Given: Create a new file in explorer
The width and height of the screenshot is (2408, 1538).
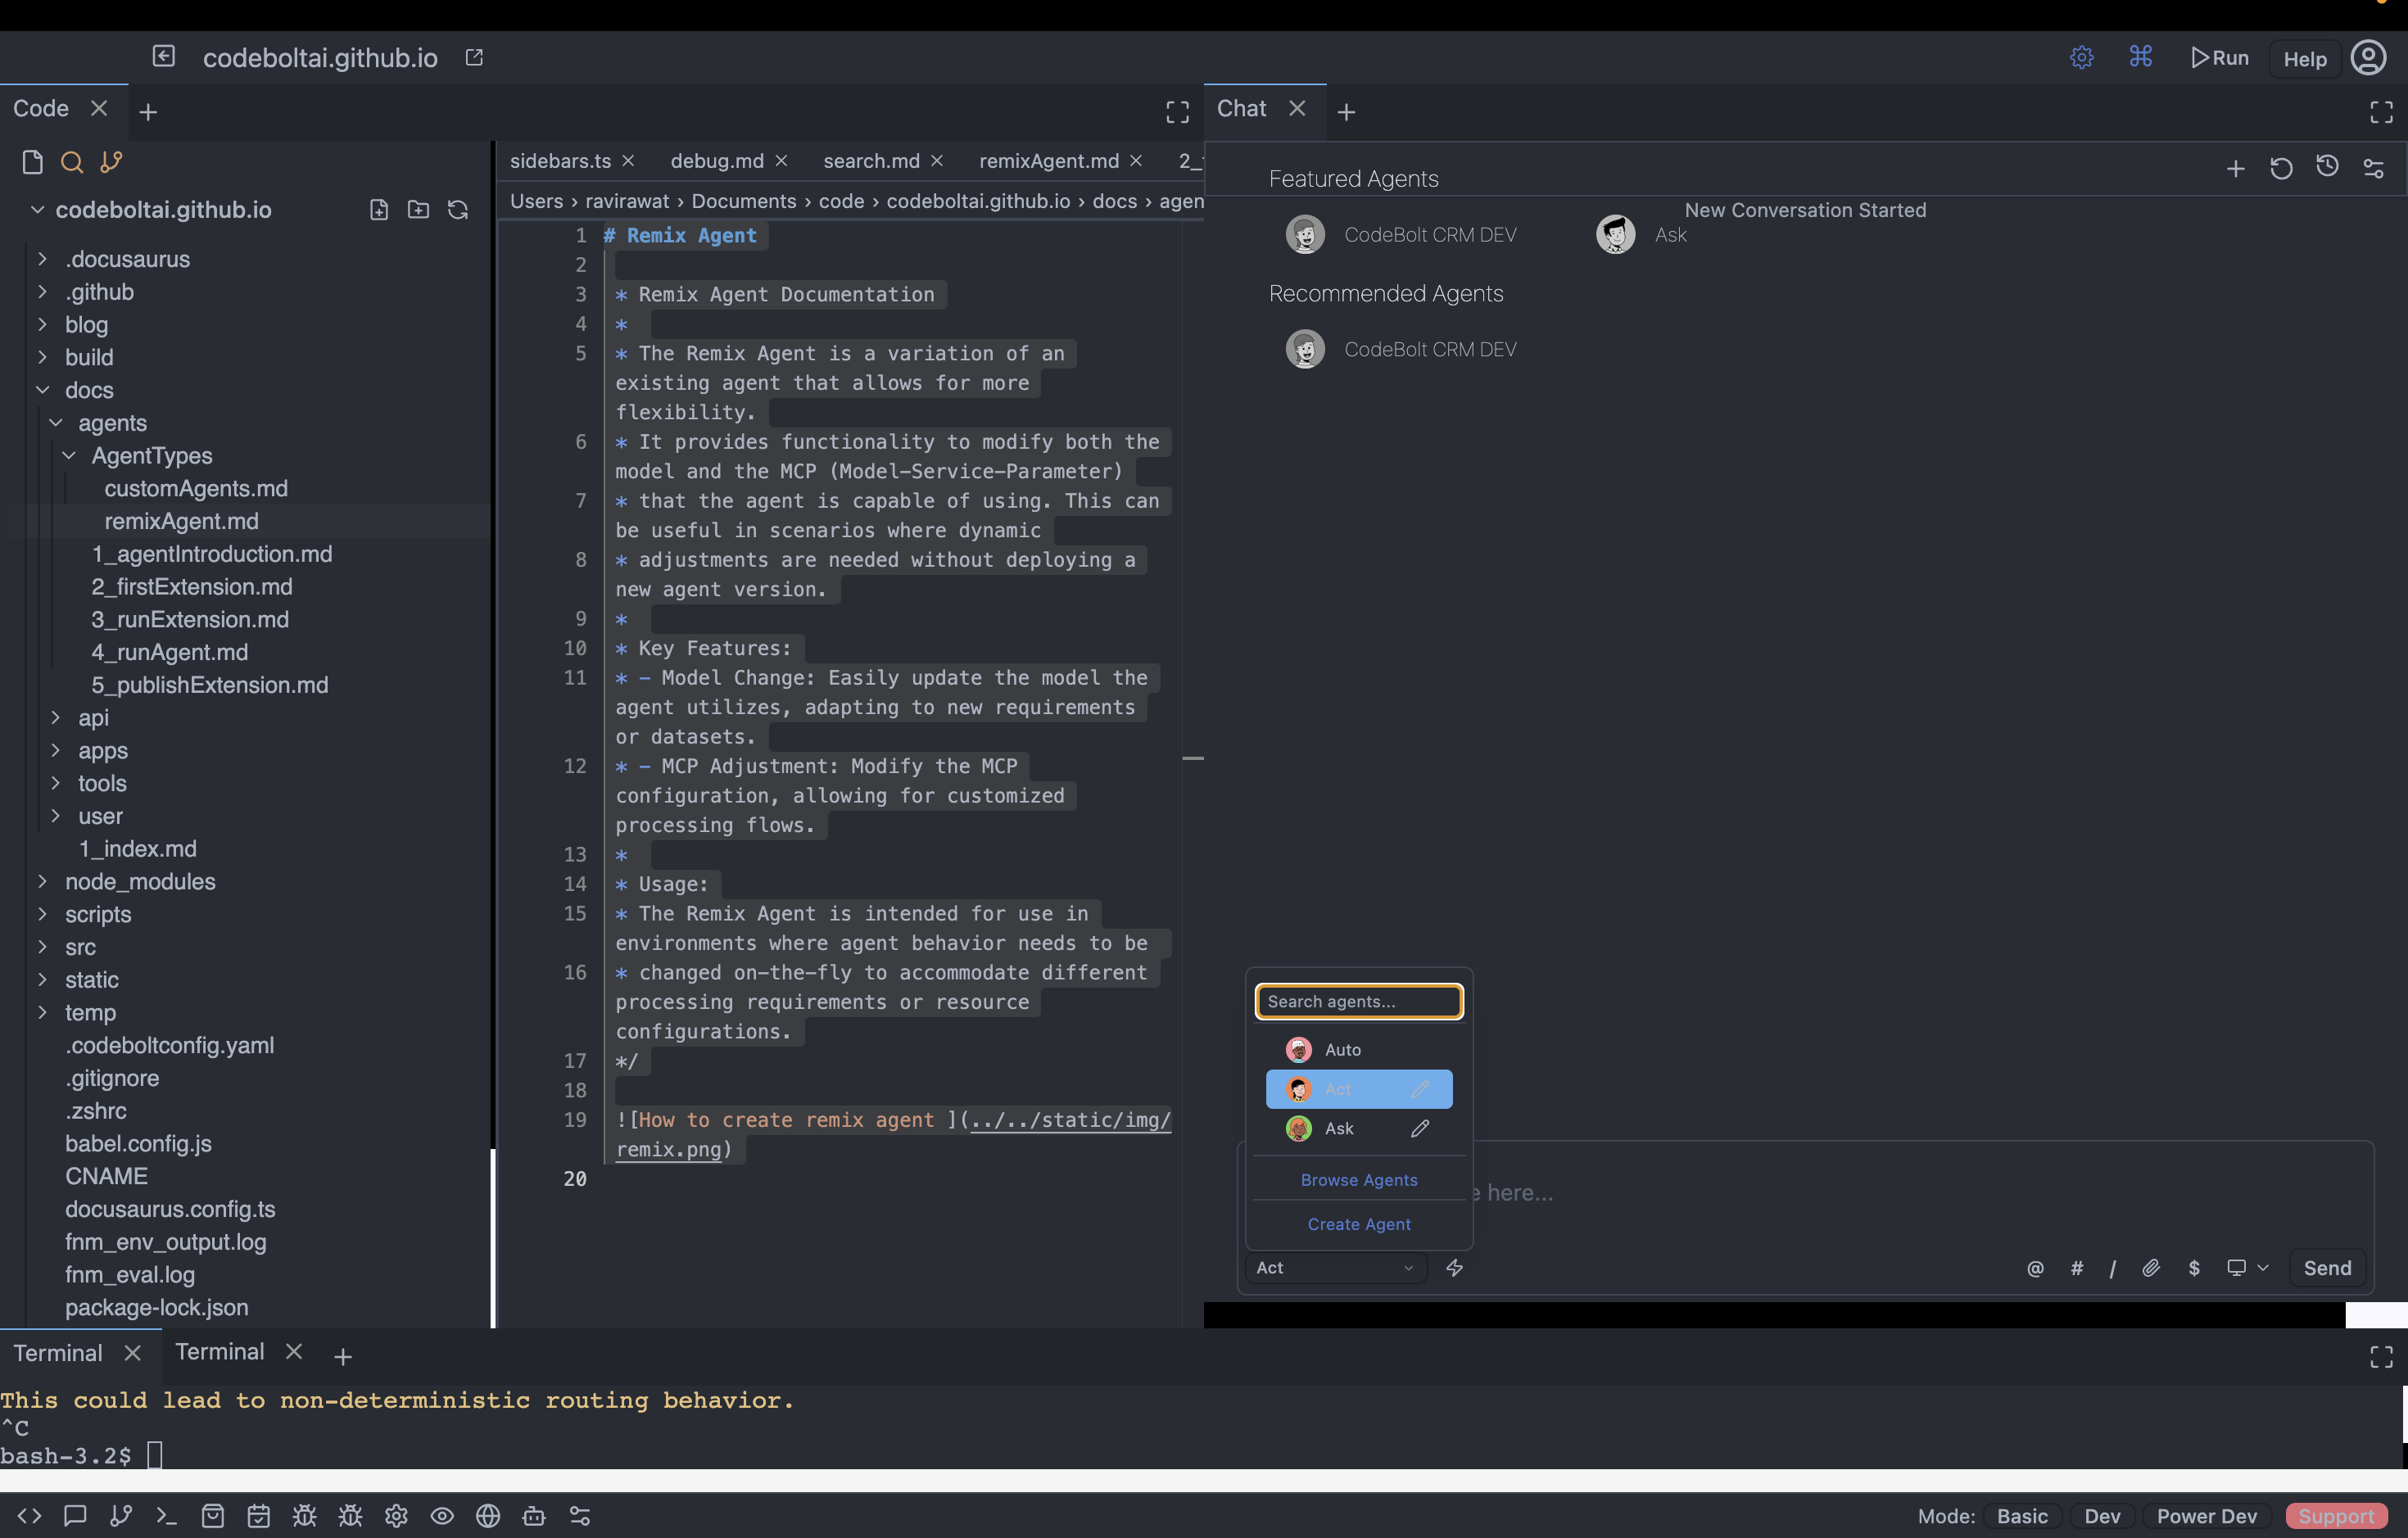Looking at the screenshot, I should [379, 209].
